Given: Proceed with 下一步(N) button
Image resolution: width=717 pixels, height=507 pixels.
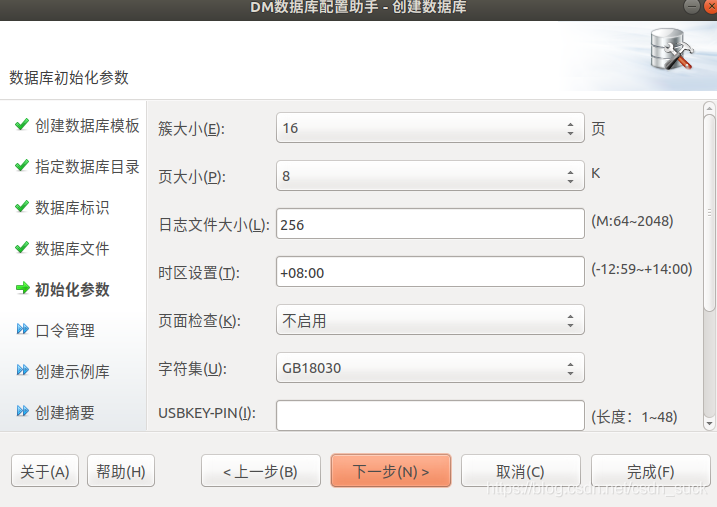Looking at the screenshot, I should coord(391,471).
